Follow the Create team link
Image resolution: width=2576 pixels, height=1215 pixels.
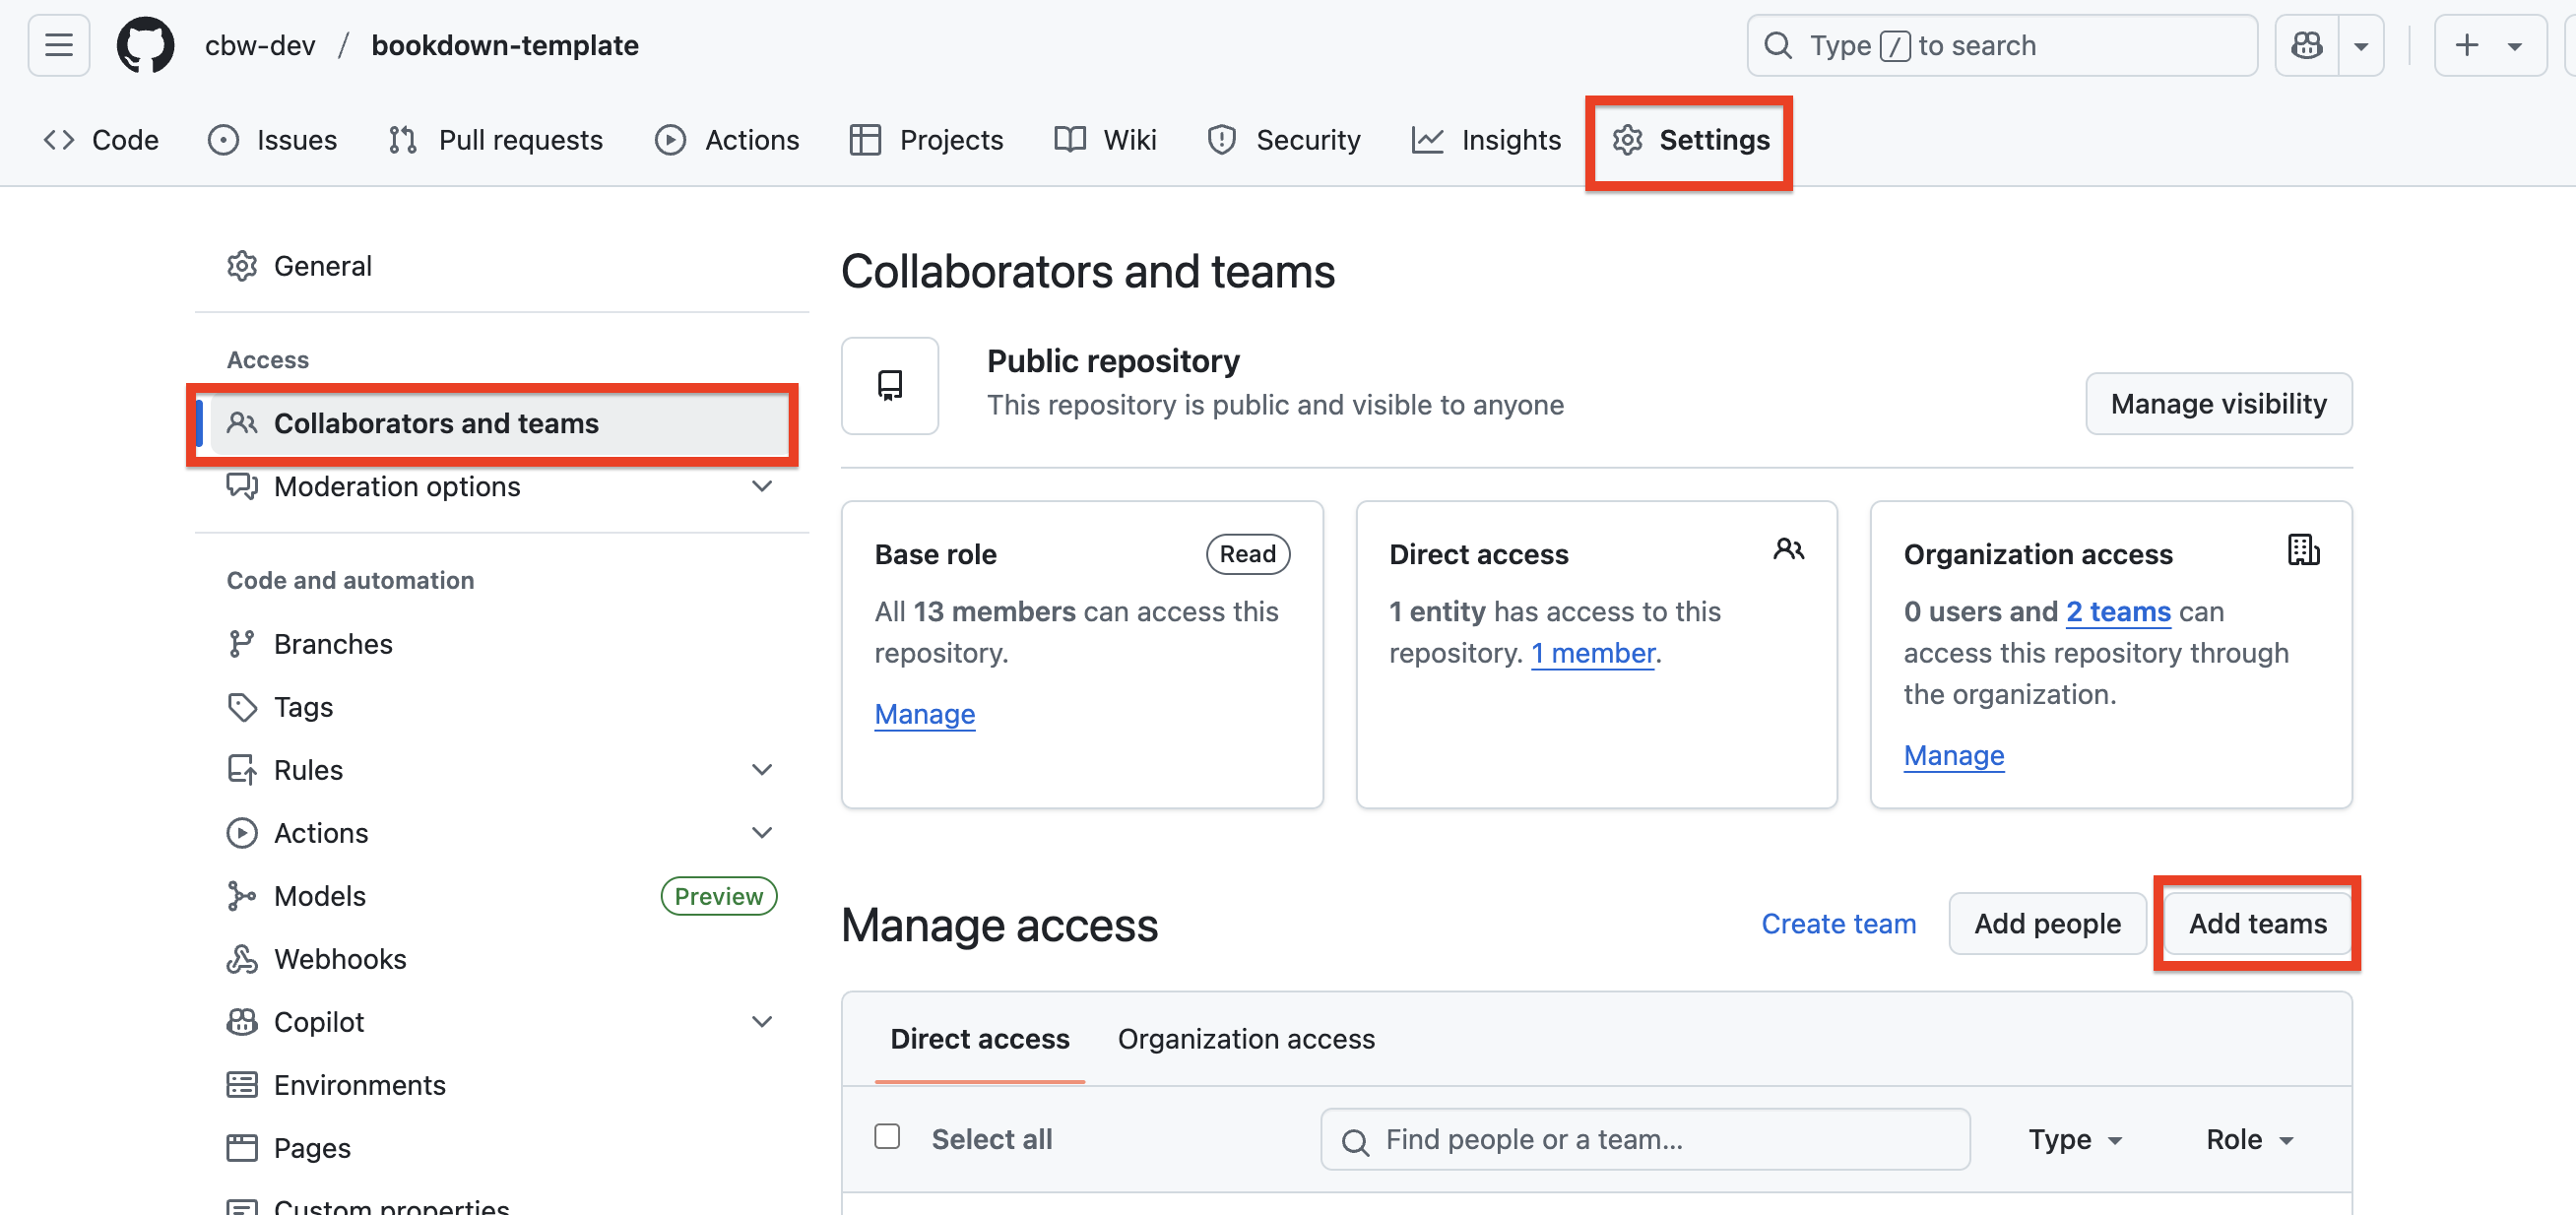(1838, 923)
